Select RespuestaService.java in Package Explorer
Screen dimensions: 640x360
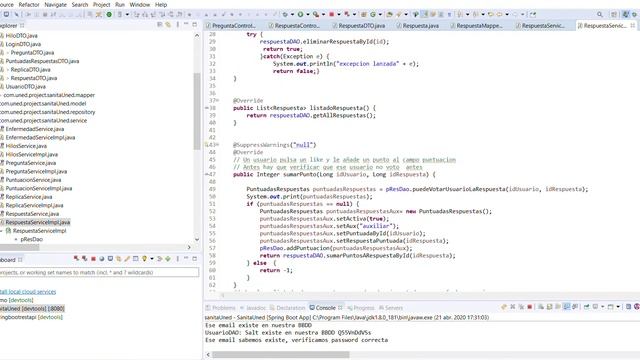32,213
